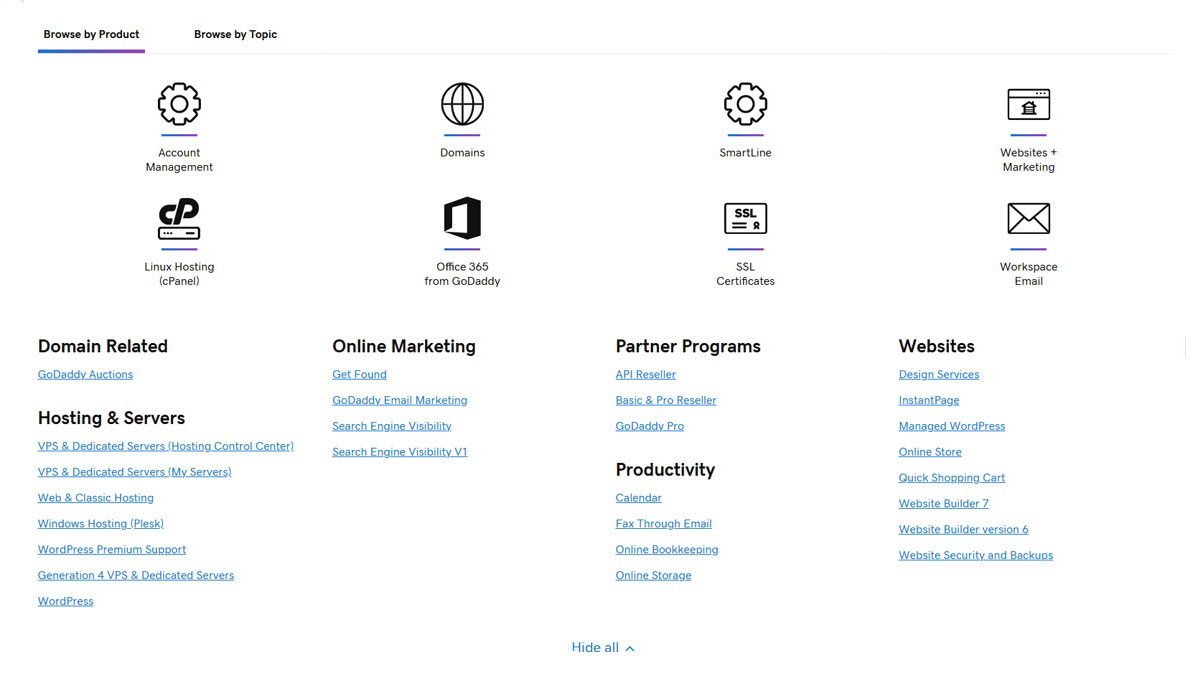The image size is (1204, 686).
Task: Open Website Builder version 6 link
Action: coord(964,531)
